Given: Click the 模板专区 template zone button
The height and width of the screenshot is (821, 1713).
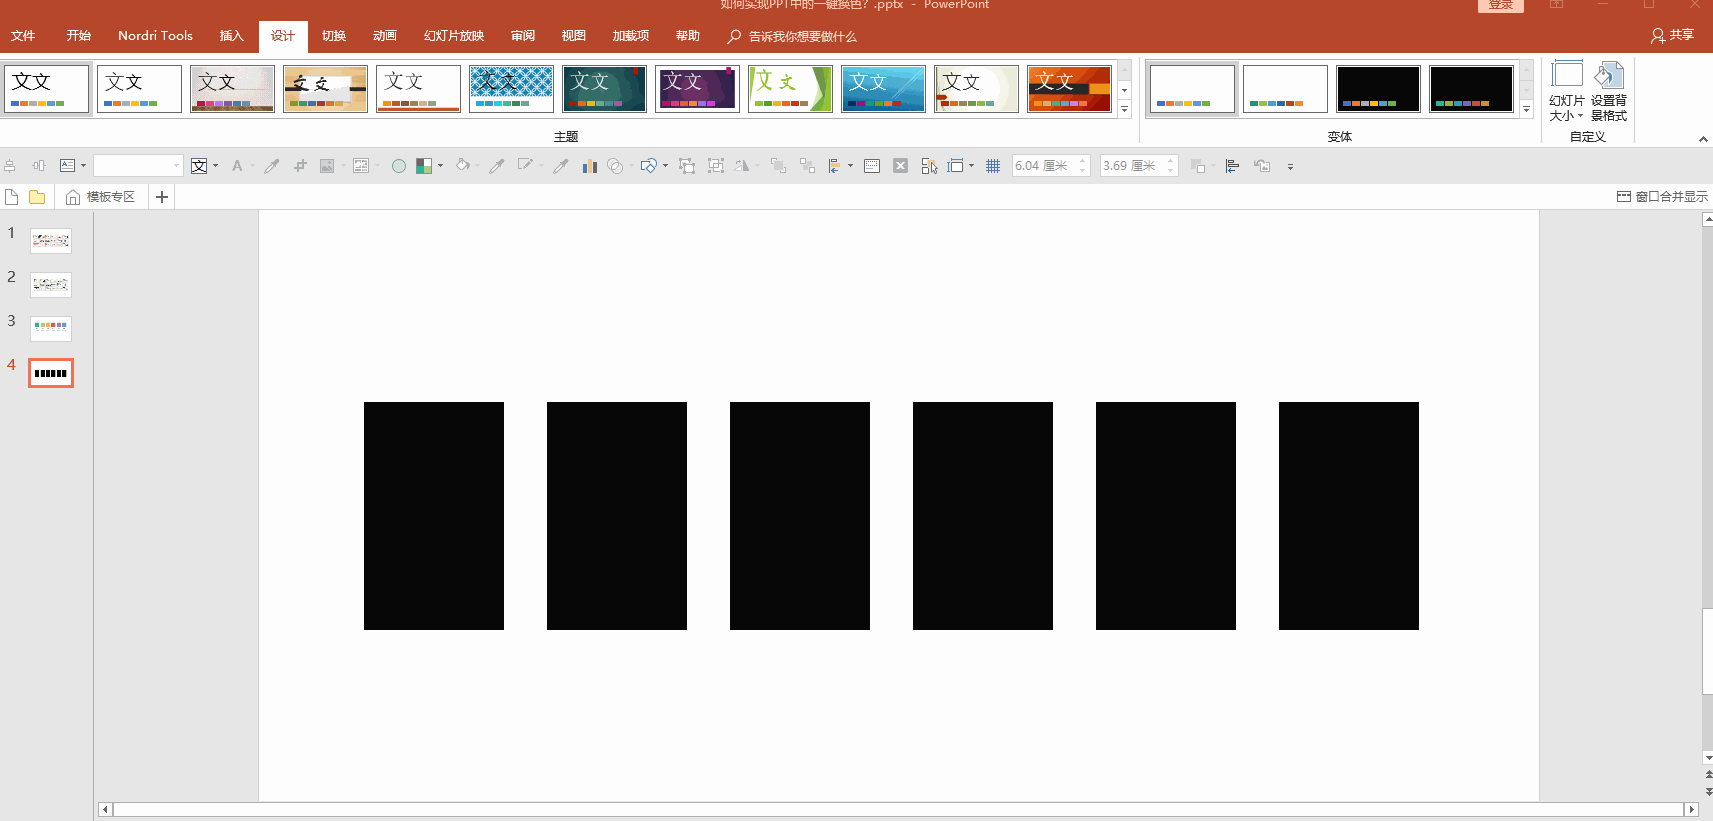Looking at the screenshot, I should (100, 197).
